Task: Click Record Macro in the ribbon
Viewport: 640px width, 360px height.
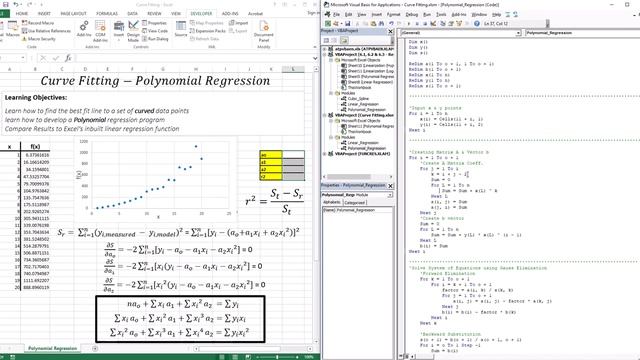Action: click(38, 23)
